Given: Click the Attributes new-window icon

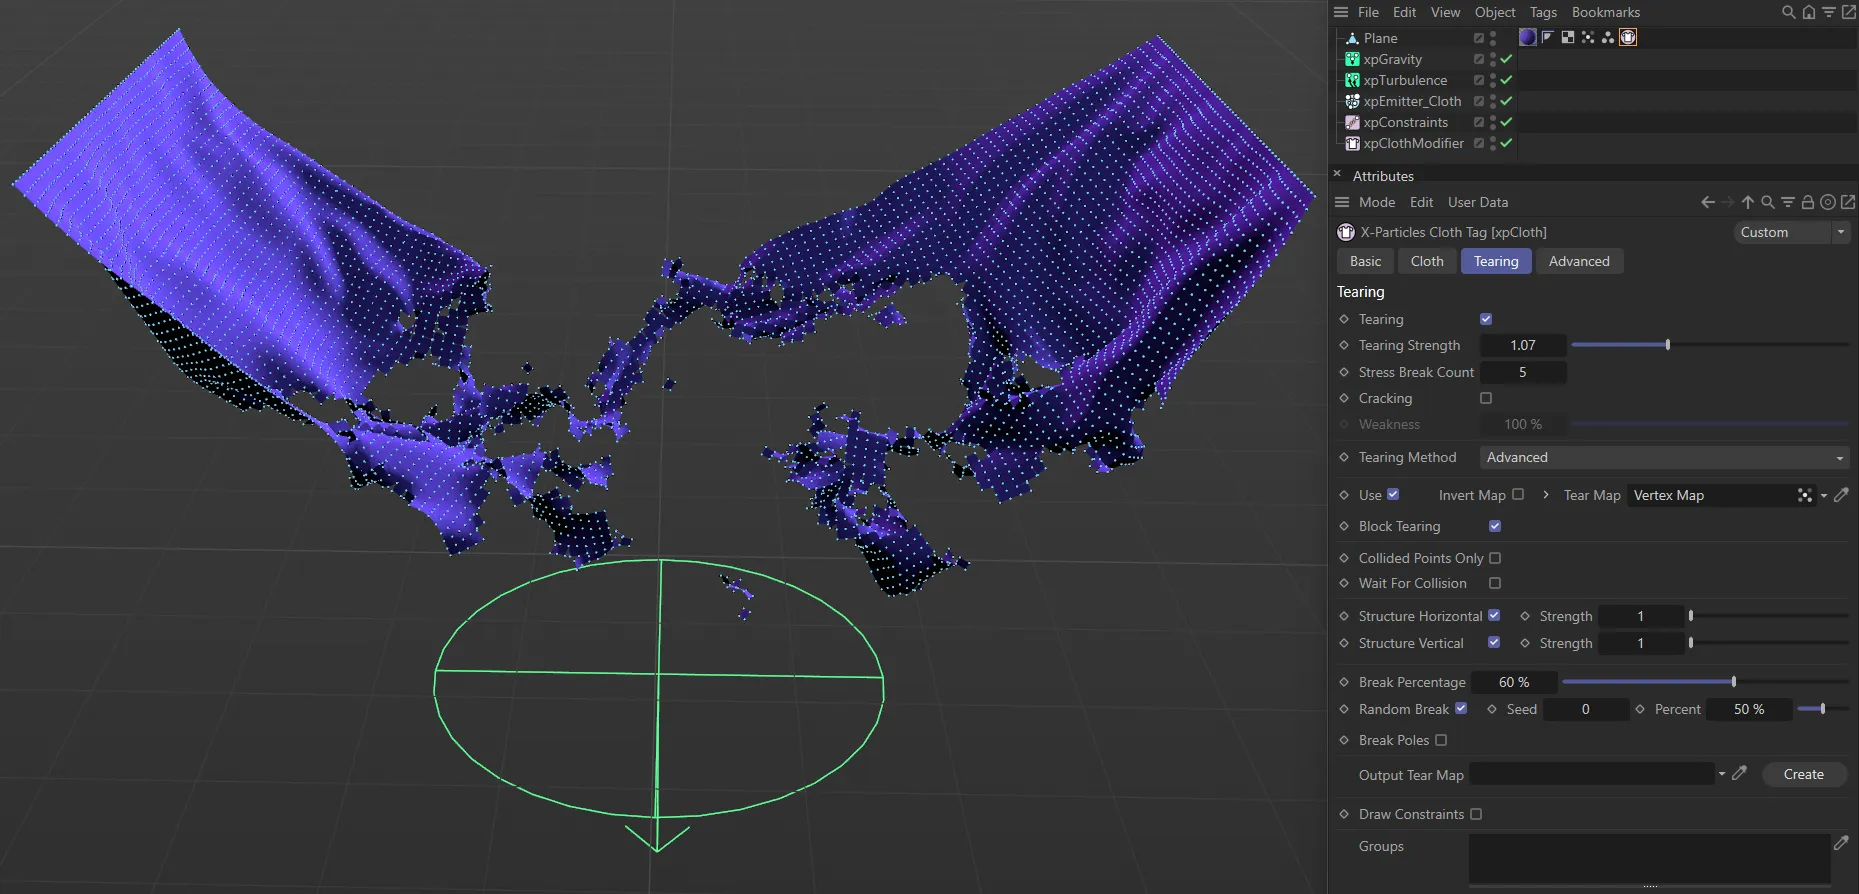Looking at the screenshot, I should click(x=1848, y=202).
